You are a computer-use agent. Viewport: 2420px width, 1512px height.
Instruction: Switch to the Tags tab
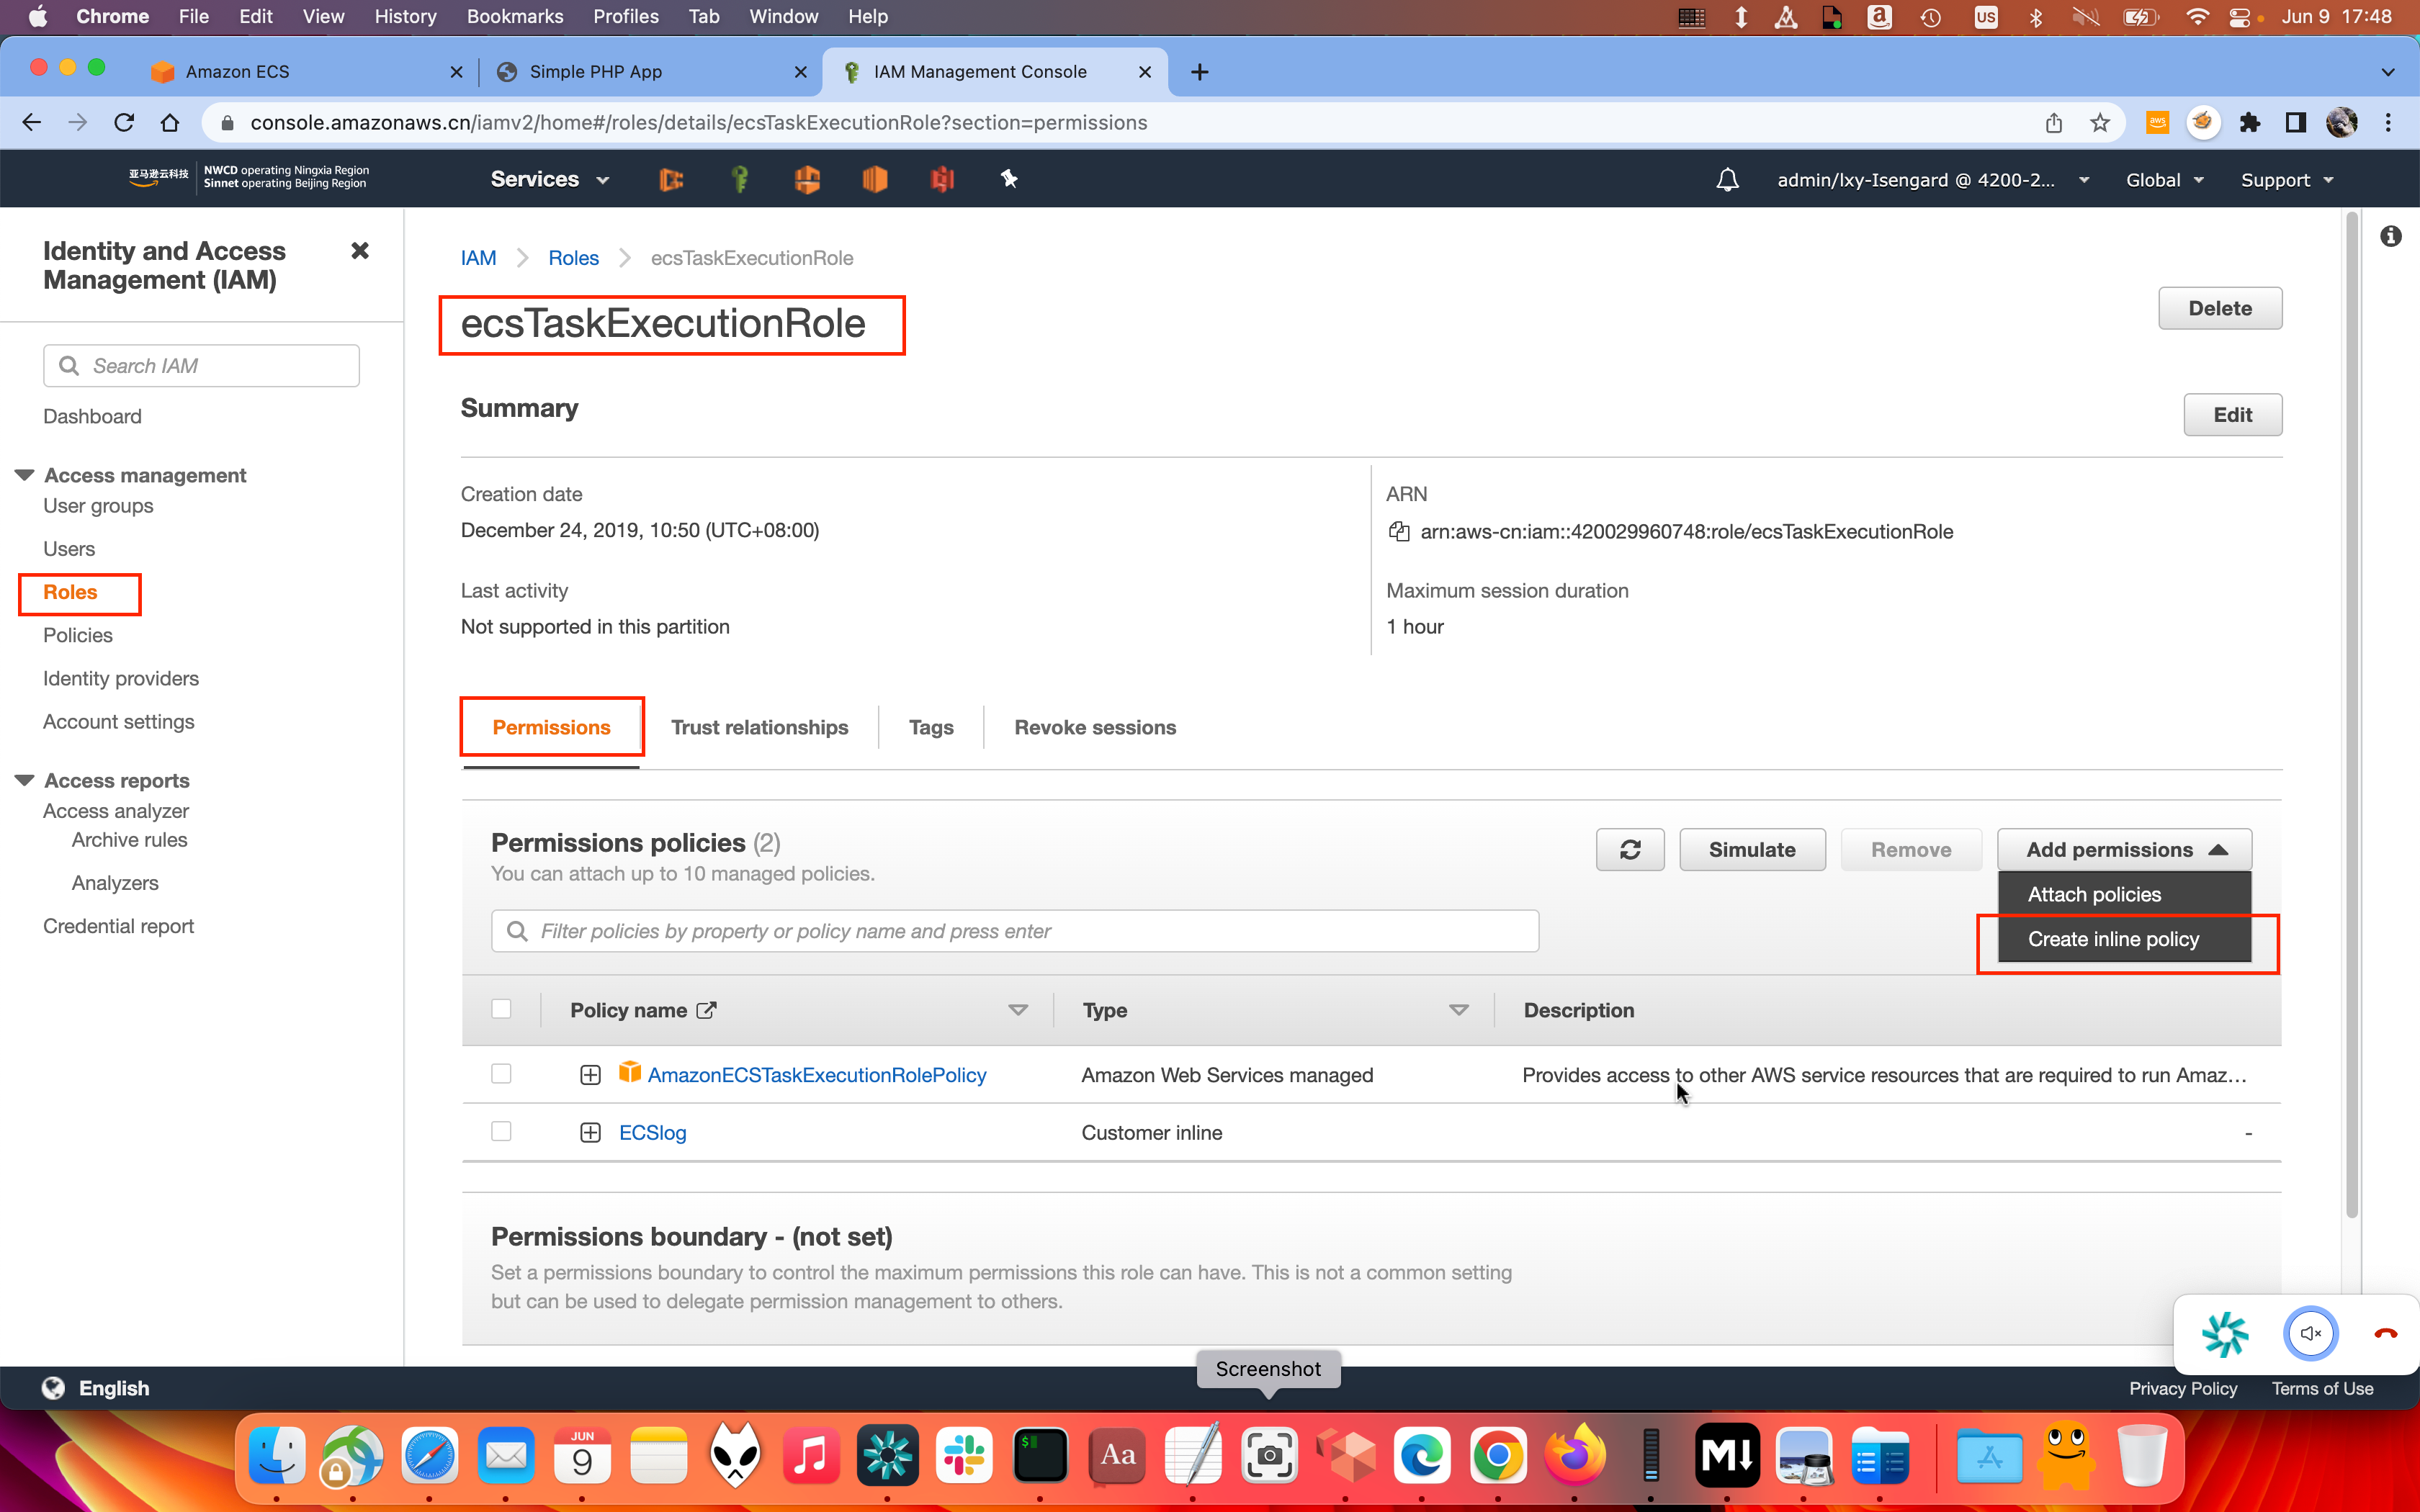coord(931,727)
